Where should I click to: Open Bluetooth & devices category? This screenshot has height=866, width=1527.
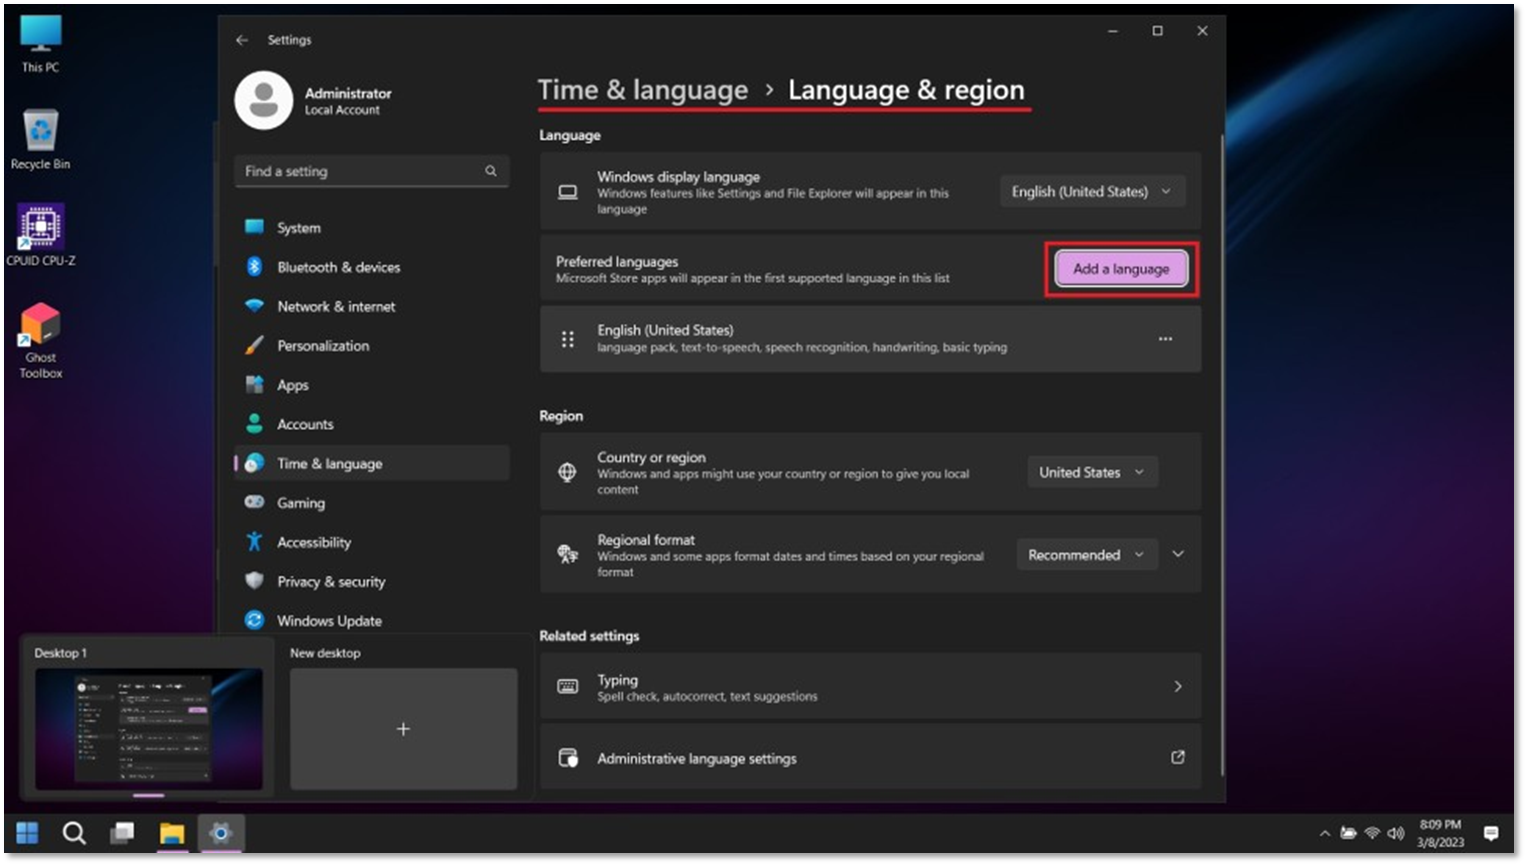pyautogui.click(x=371, y=267)
